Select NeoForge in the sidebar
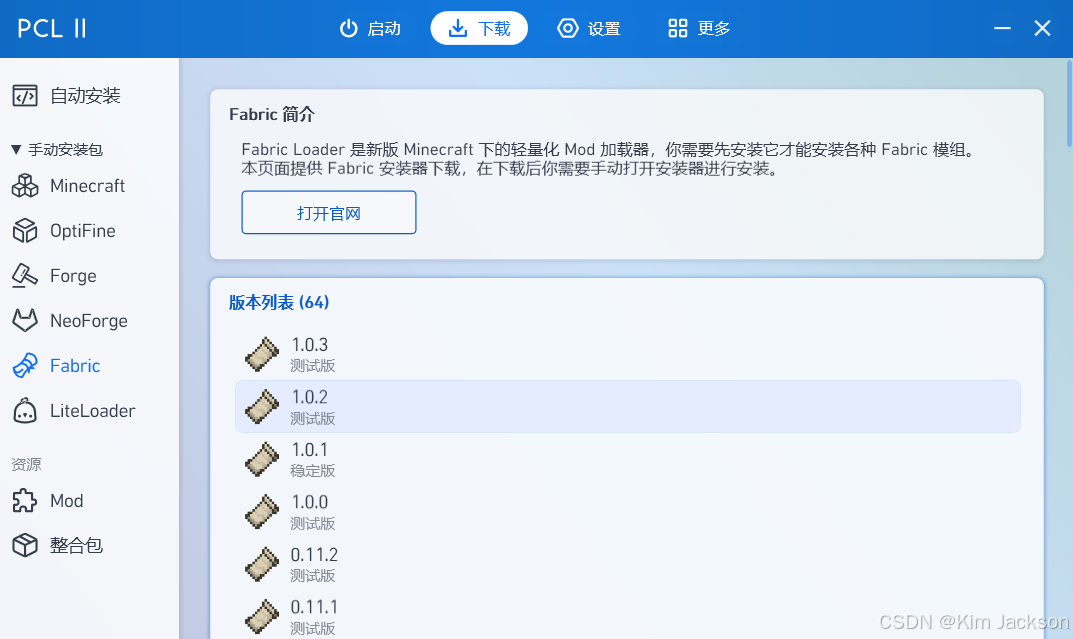The image size is (1073, 639). (90, 321)
